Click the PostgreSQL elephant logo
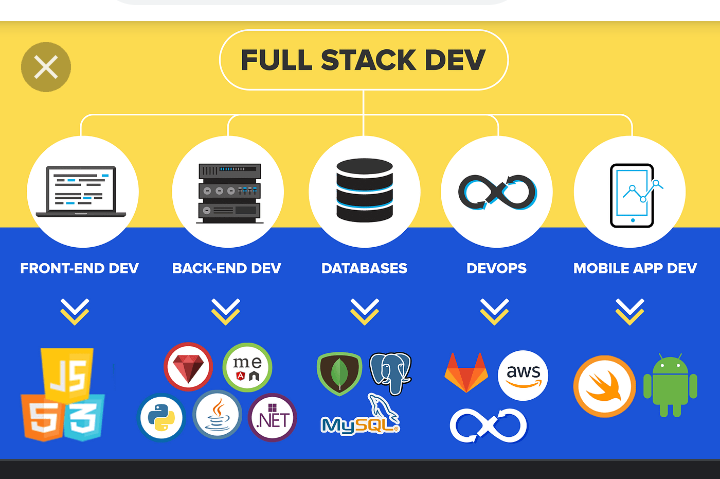 pos(390,373)
